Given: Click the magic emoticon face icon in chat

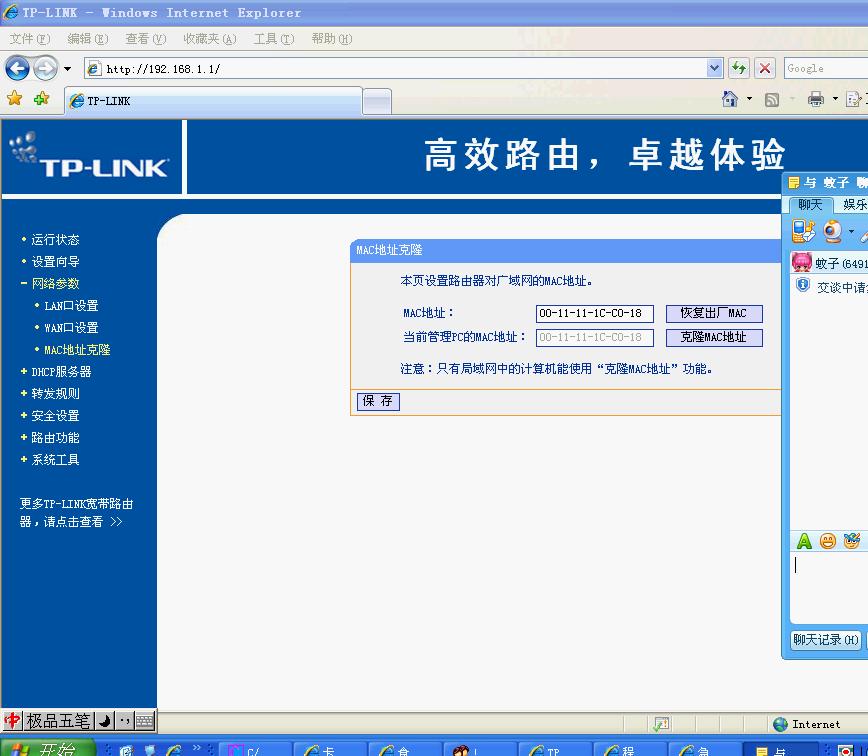Looking at the screenshot, I should pos(852,540).
